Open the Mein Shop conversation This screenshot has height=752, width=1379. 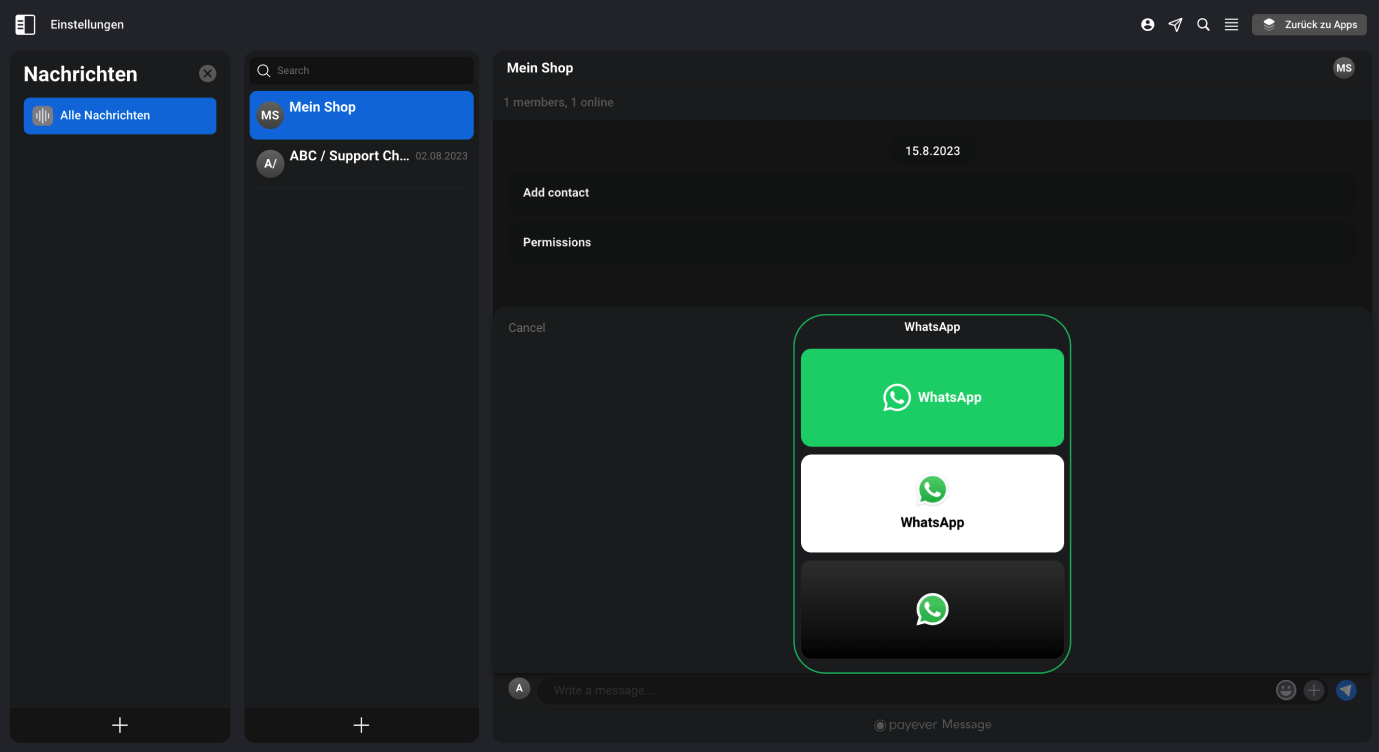tap(362, 115)
